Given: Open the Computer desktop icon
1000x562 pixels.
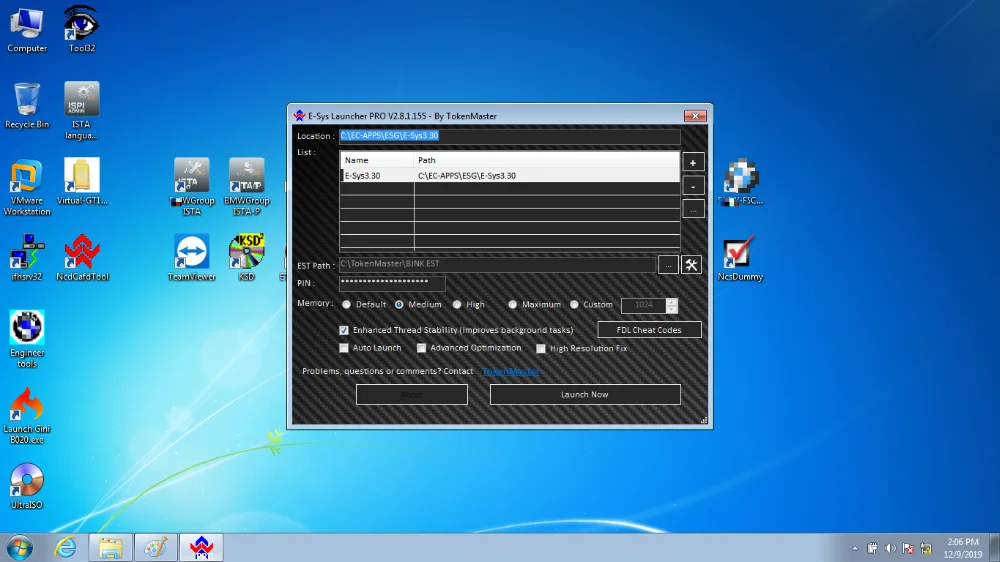Looking at the screenshot, I should (27, 29).
